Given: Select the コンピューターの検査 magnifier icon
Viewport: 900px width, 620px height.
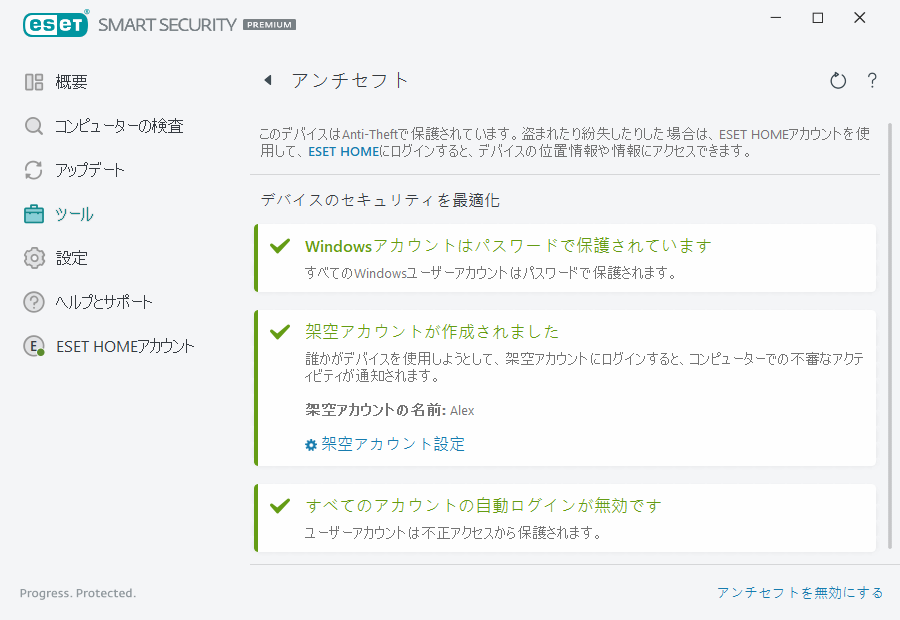Looking at the screenshot, I should pyautogui.click(x=33, y=126).
